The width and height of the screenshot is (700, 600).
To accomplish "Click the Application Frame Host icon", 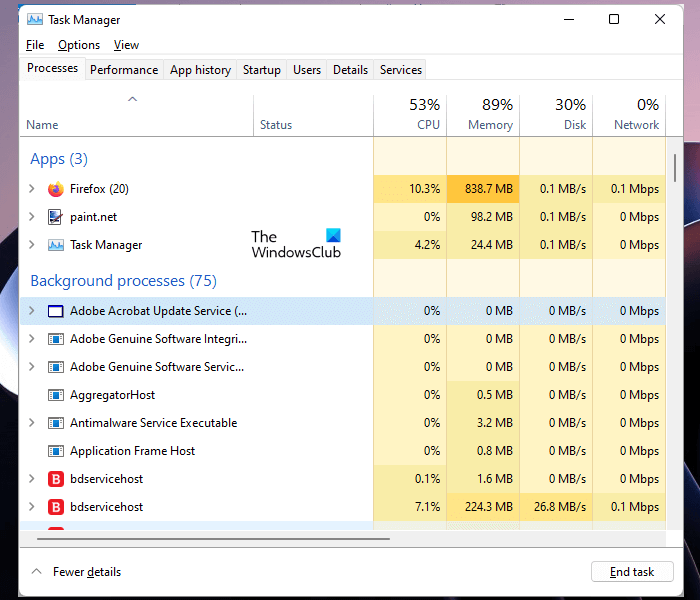I will coord(56,451).
